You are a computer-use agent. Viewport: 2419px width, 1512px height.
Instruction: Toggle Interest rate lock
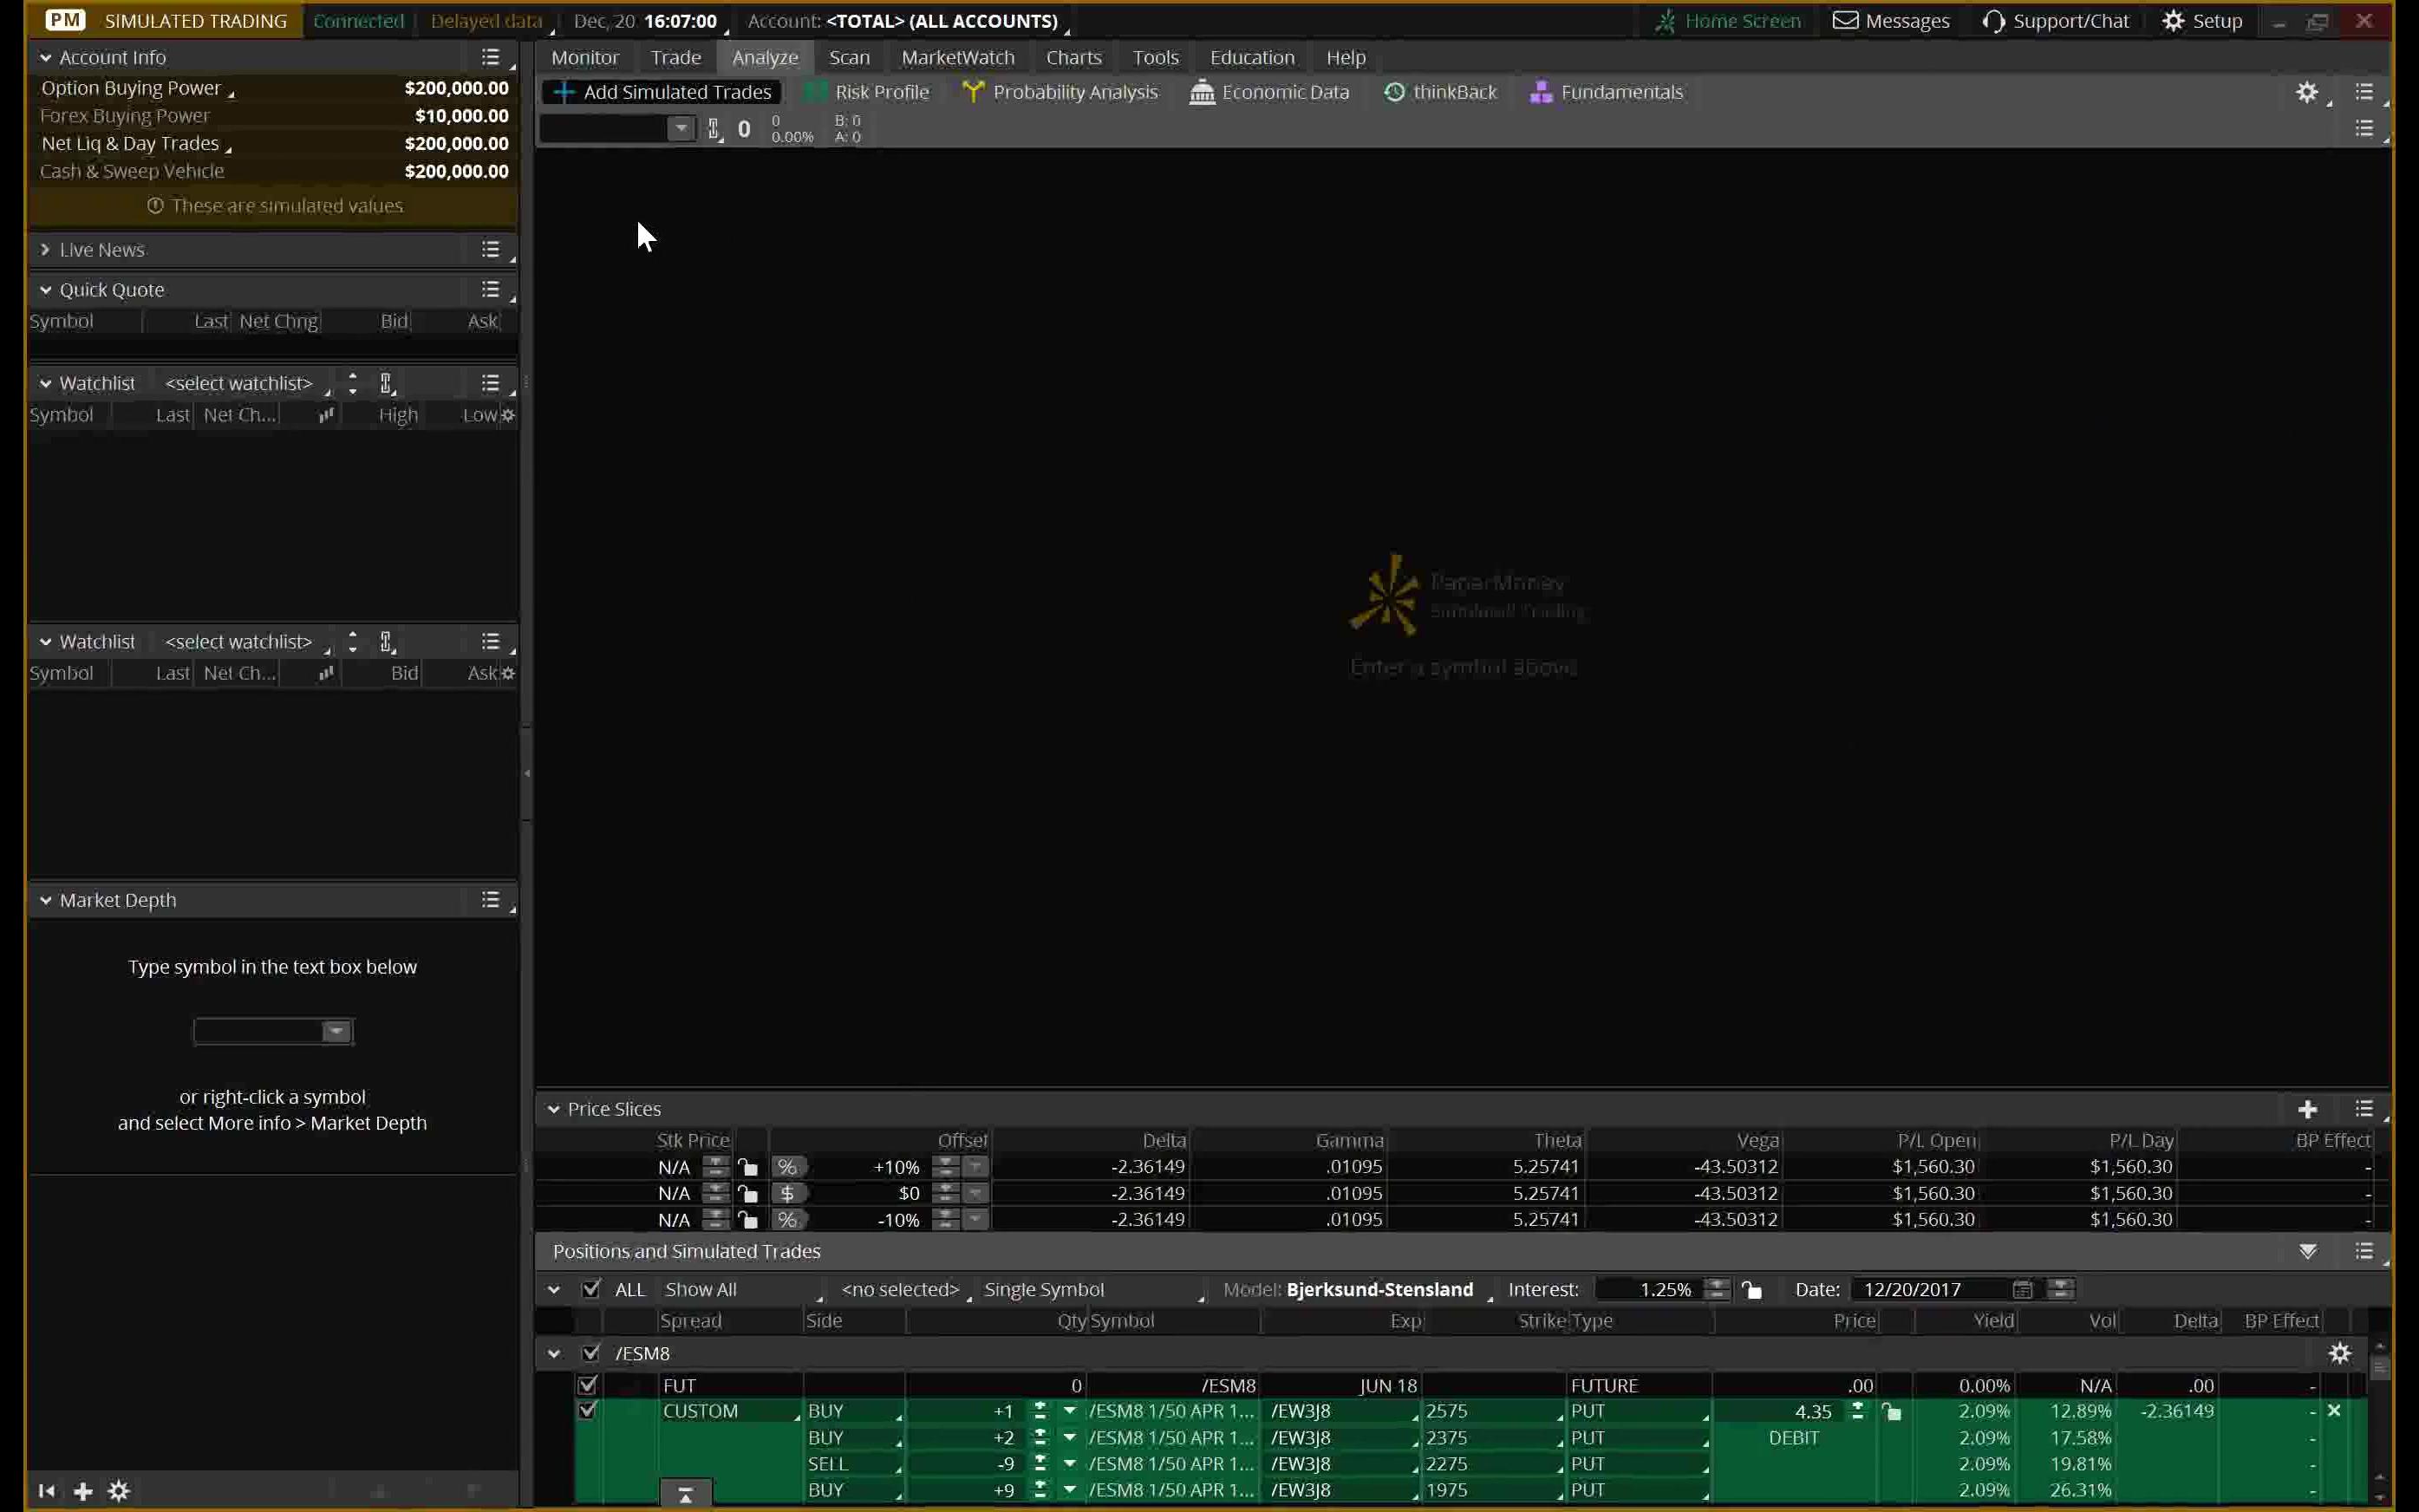pos(1752,1290)
